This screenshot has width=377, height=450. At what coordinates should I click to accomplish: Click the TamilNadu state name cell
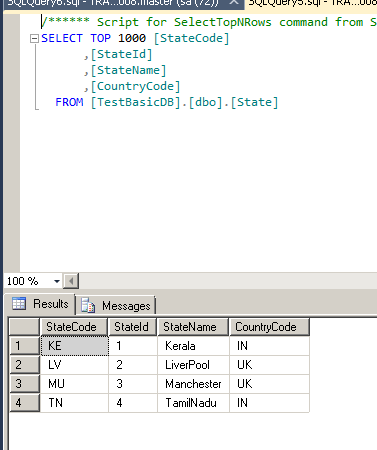pos(193,403)
